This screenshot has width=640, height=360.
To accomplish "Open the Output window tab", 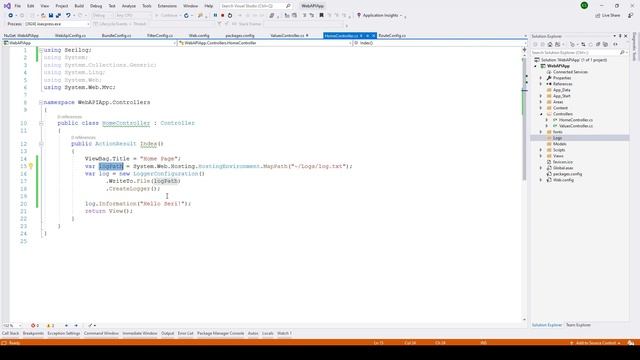I will click(x=167, y=333).
